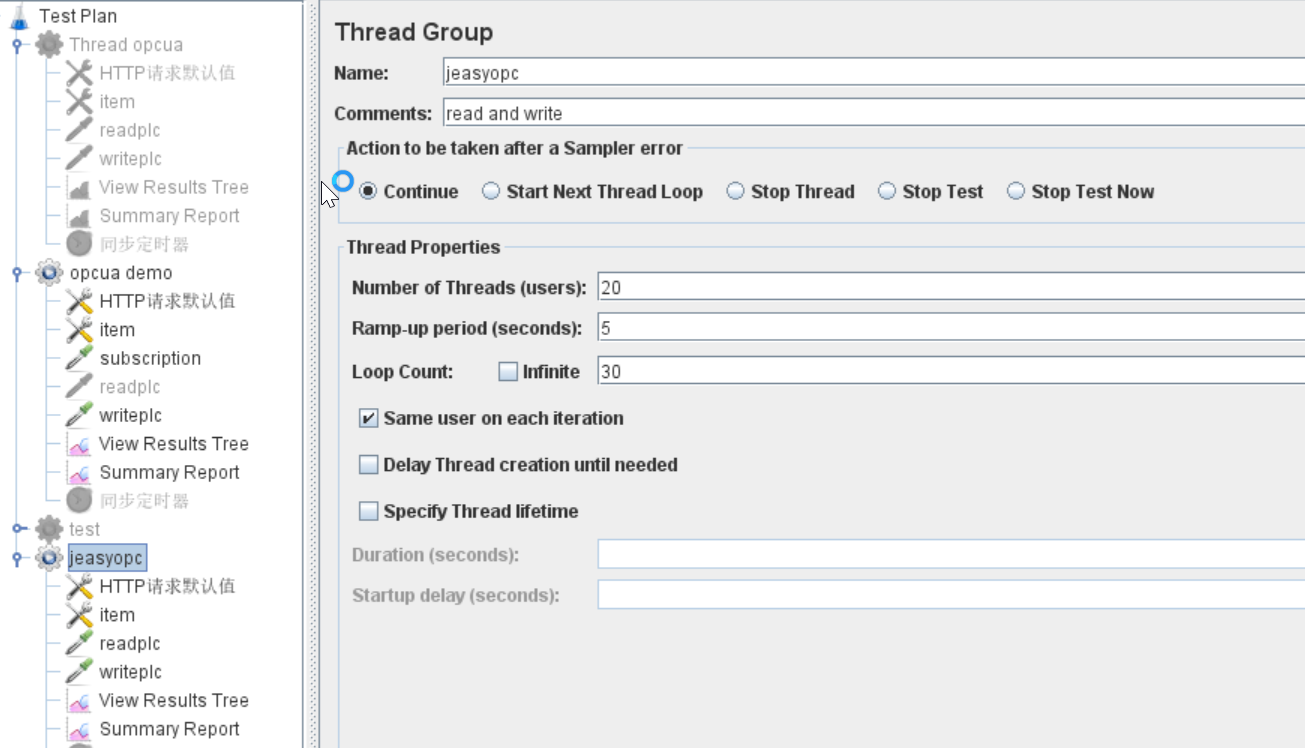The height and width of the screenshot is (748, 1305).
Task: Click the subscription sampler icon under opcua demo
Action: [x=81, y=358]
